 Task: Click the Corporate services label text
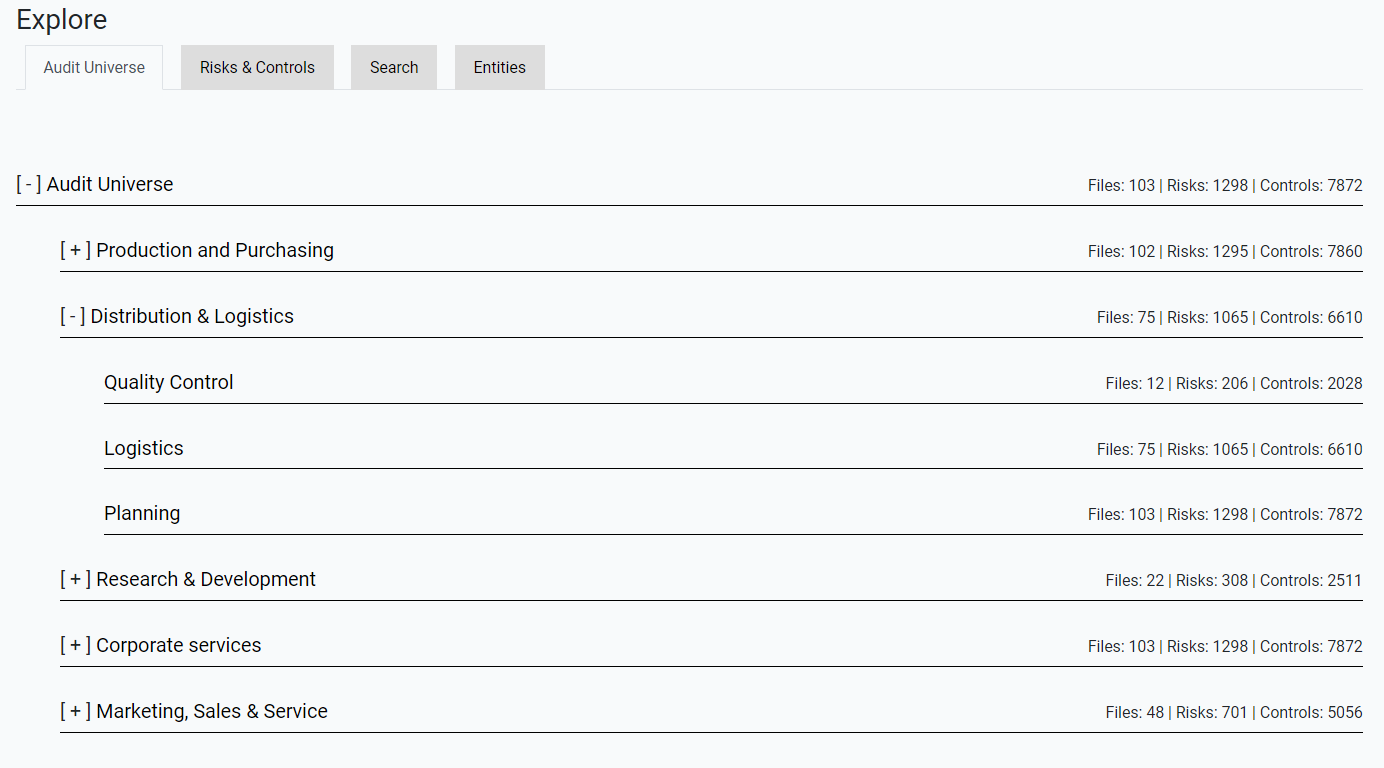(x=179, y=646)
